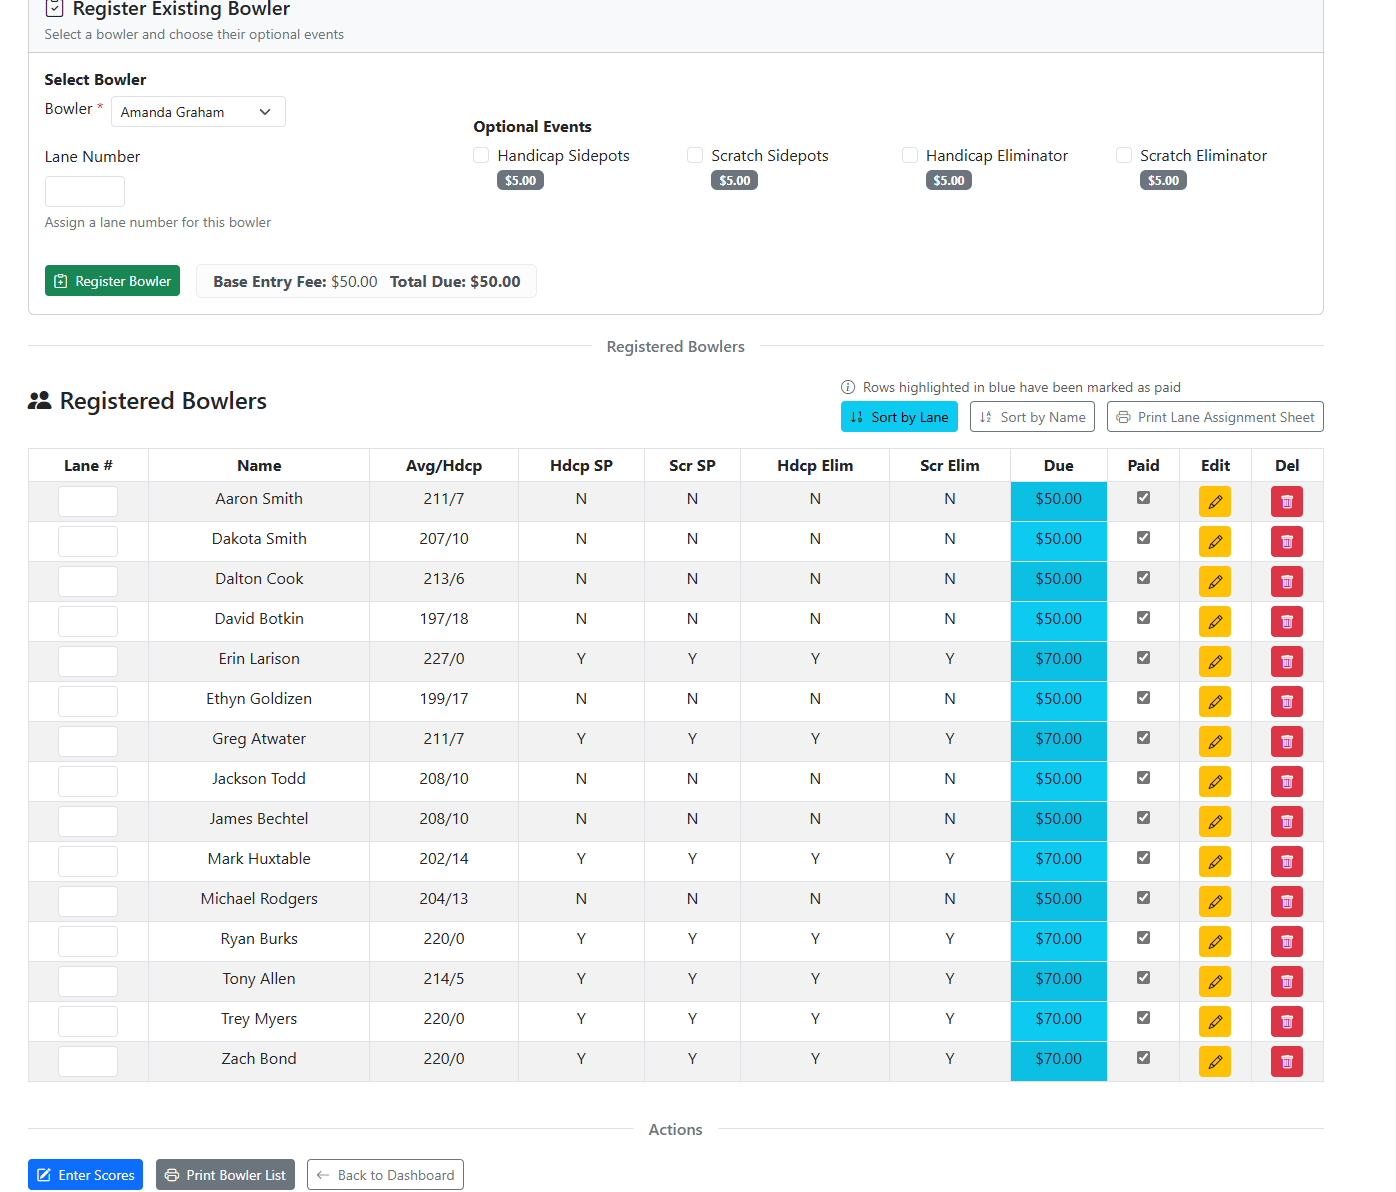Open edit for Mark Huxtable
Image resolution: width=1396 pixels, height=1192 pixels.
(1214, 862)
